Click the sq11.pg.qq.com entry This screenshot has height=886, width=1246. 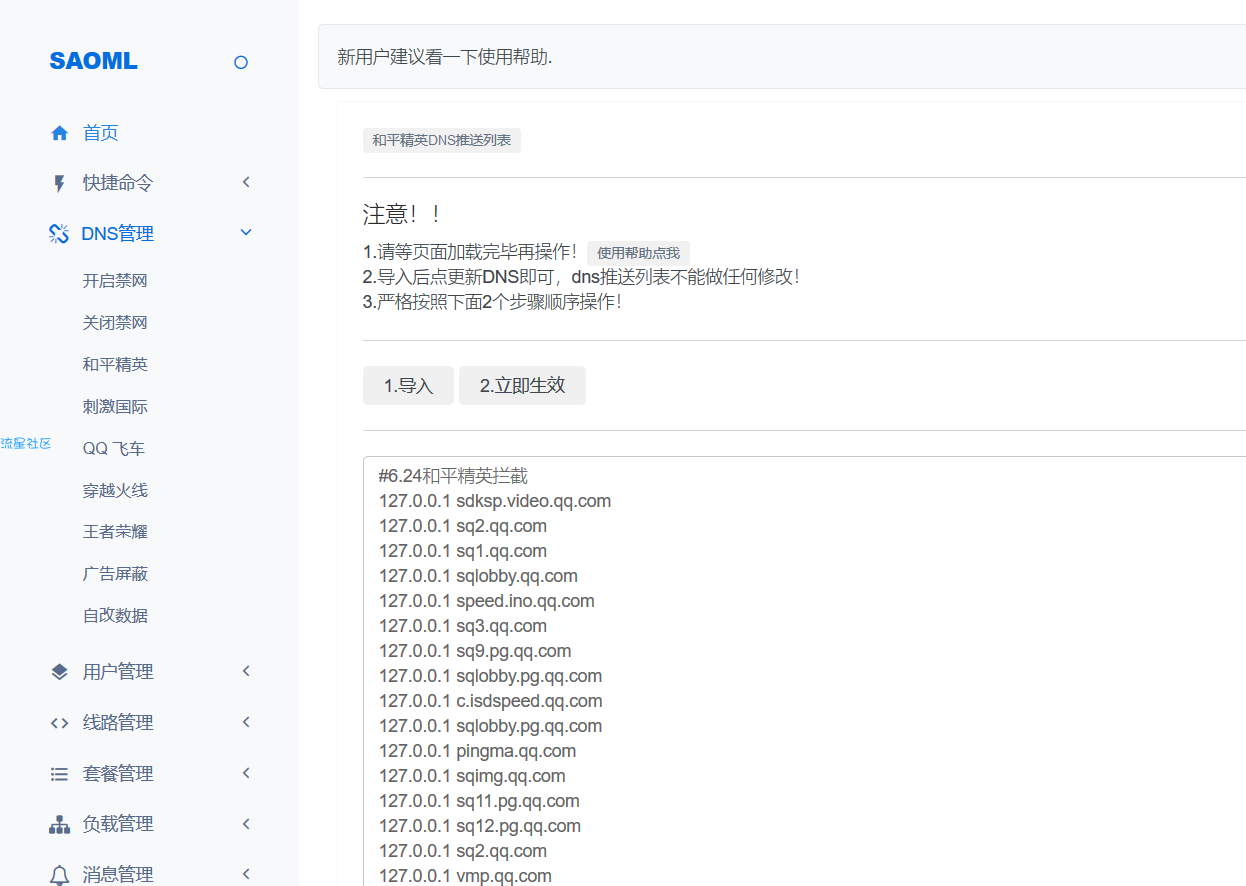[x=518, y=801]
